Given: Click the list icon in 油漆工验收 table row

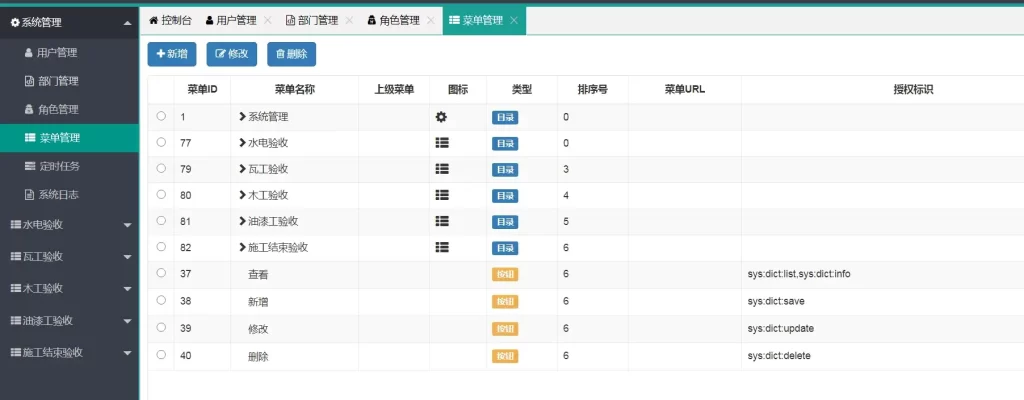Looking at the screenshot, I should (x=441, y=221).
